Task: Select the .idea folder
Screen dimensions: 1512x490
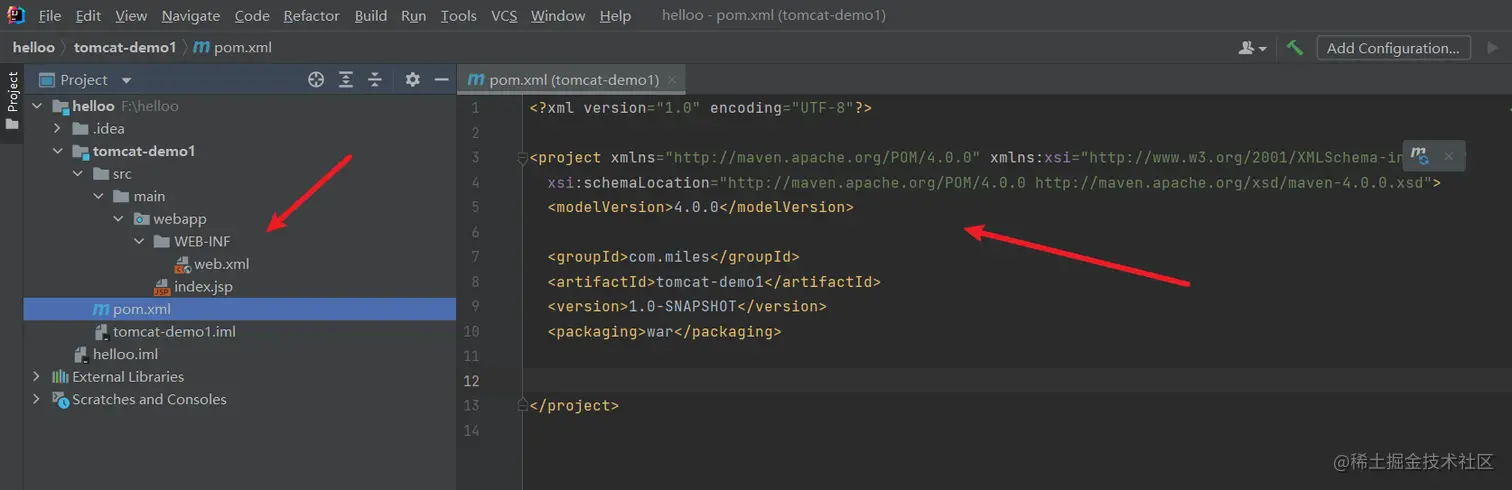Action: (108, 129)
